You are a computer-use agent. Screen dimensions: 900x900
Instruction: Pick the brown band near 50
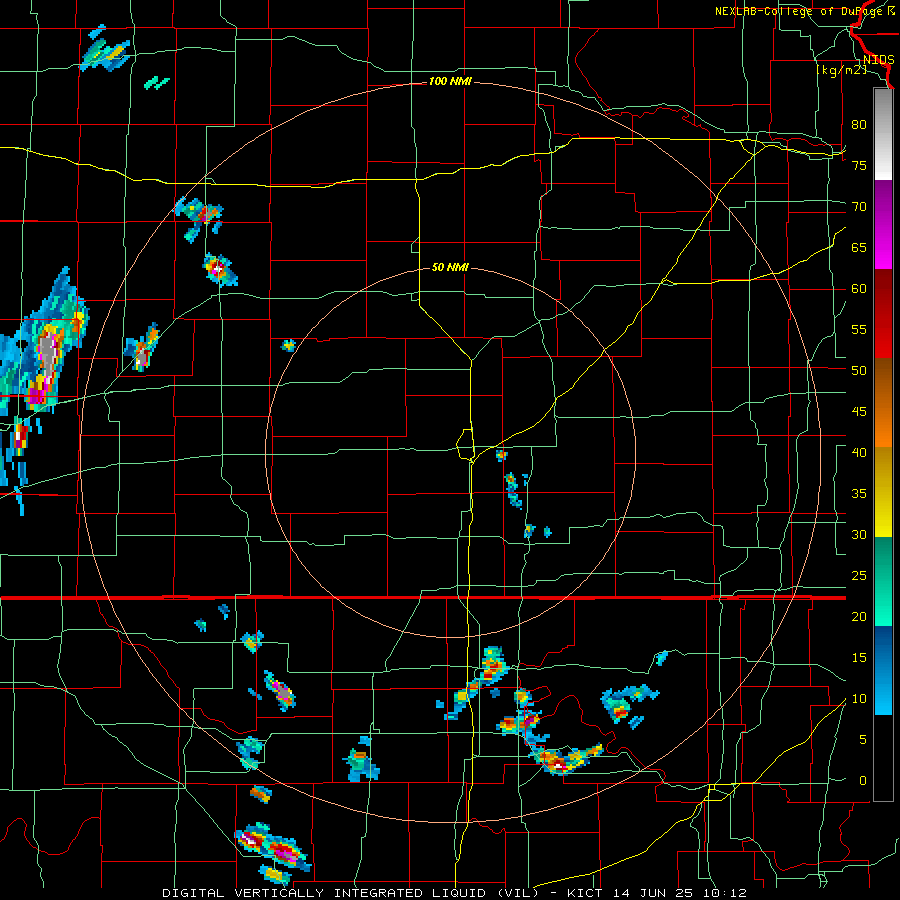pos(883,381)
